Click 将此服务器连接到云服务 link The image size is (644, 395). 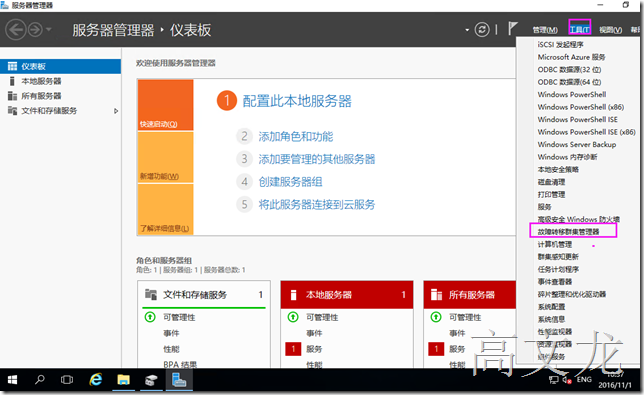pyautogui.click(x=317, y=204)
